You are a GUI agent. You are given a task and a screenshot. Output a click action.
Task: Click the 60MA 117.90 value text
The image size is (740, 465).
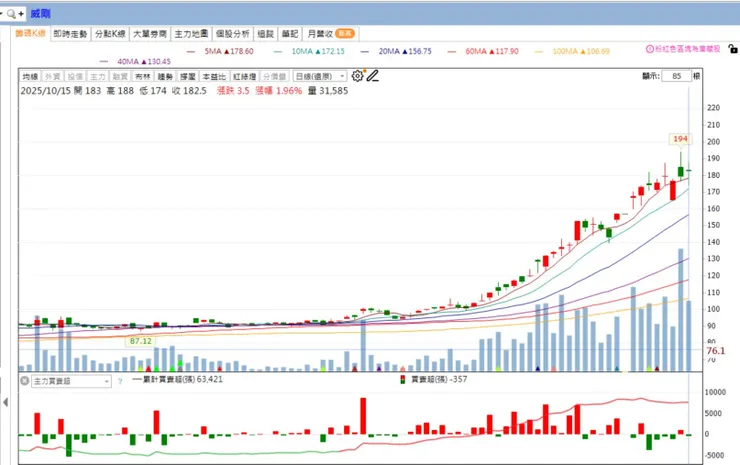(492, 51)
